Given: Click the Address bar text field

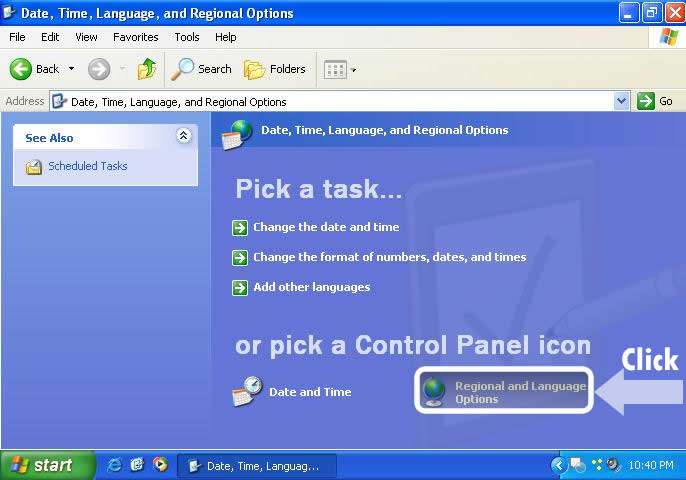Looking at the screenshot, I should 332,102.
